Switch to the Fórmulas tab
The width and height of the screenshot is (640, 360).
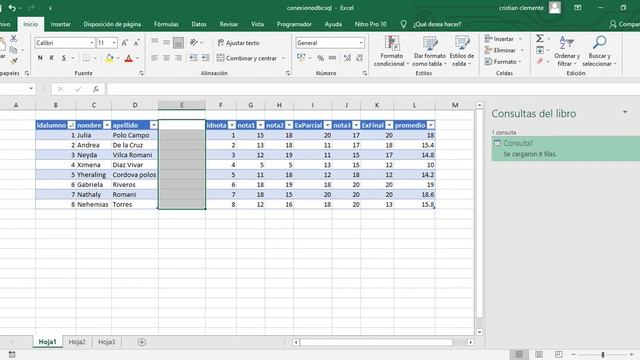point(166,24)
